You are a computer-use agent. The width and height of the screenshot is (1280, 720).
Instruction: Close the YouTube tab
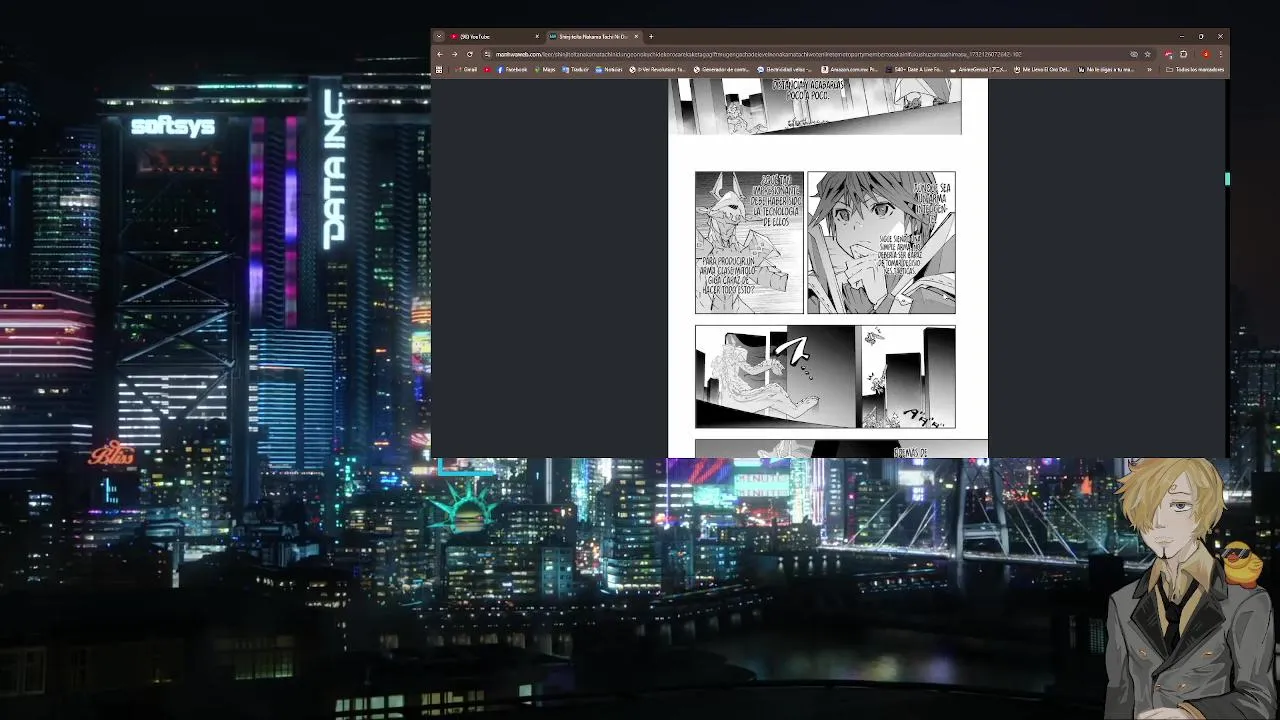pyautogui.click(x=537, y=36)
